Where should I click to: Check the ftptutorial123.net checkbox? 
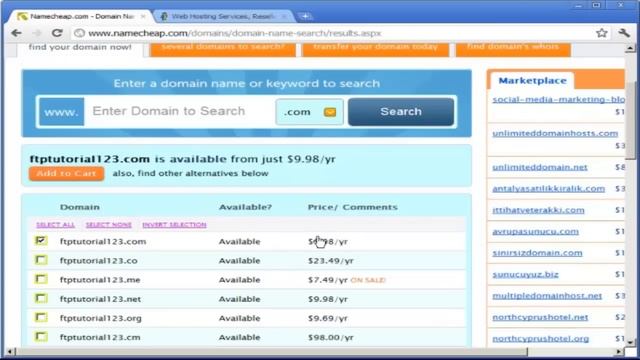pos(41,298)
